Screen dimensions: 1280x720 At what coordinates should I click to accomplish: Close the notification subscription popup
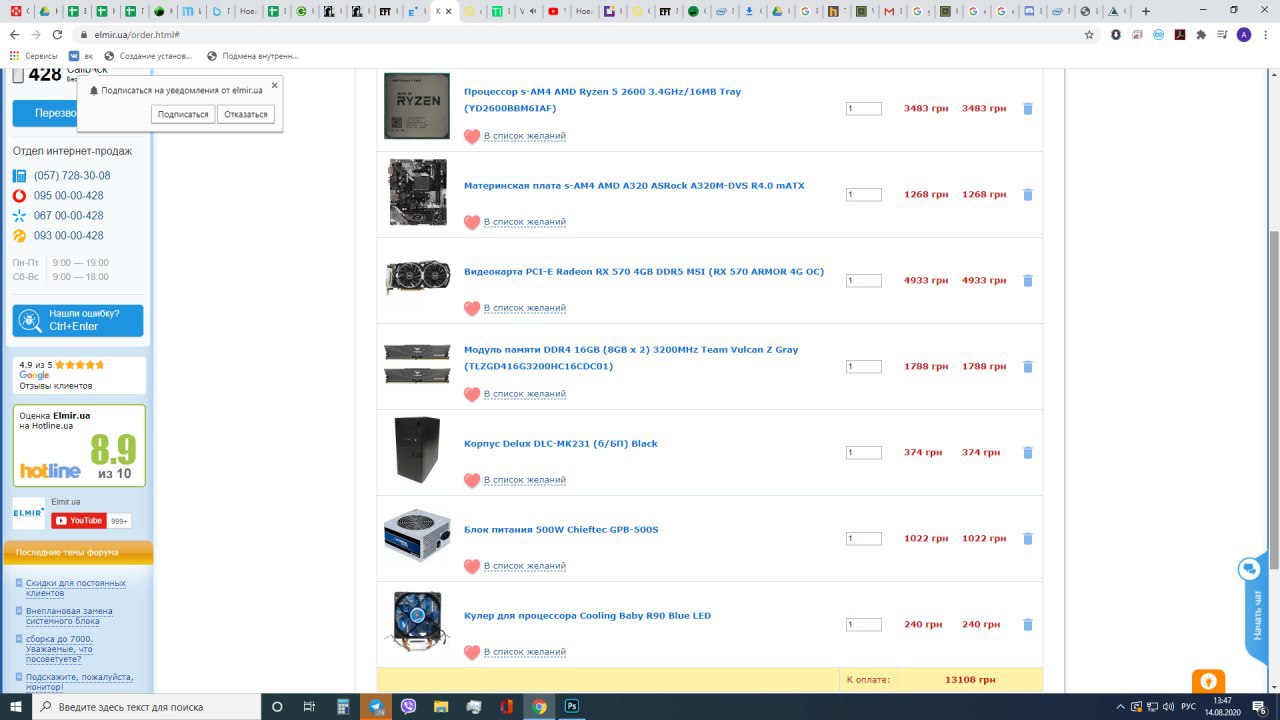click(x=275, y=85)
